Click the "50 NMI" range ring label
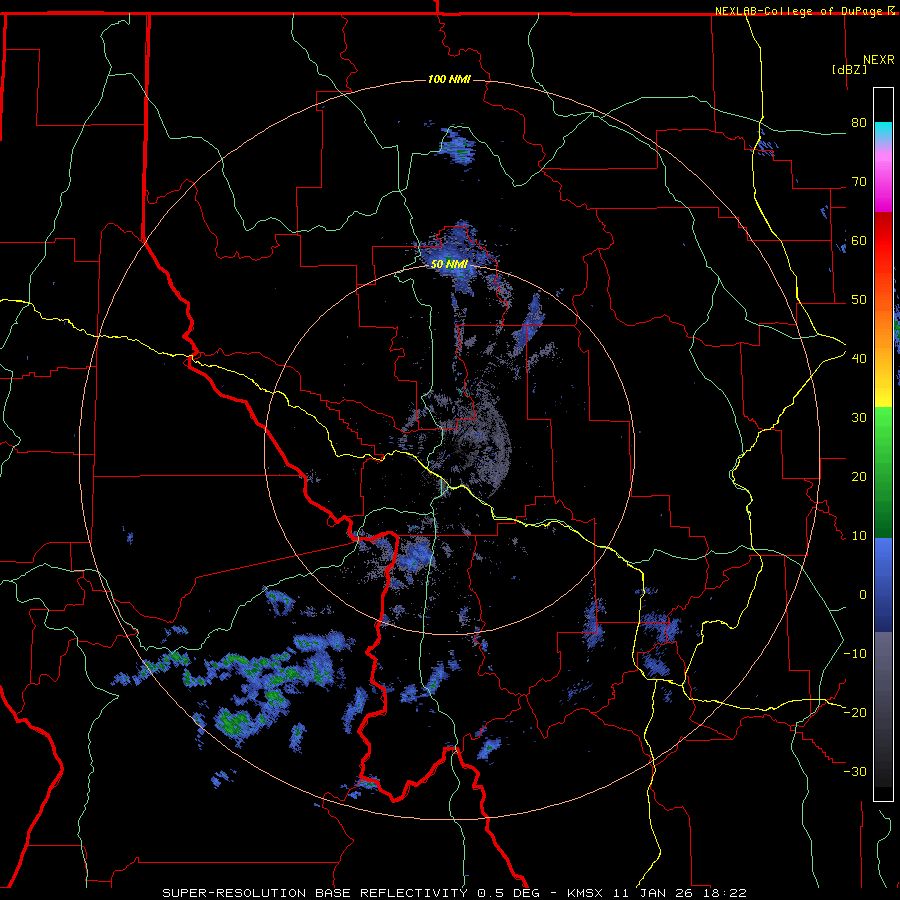The image size is (900, 900). [449, 264]
